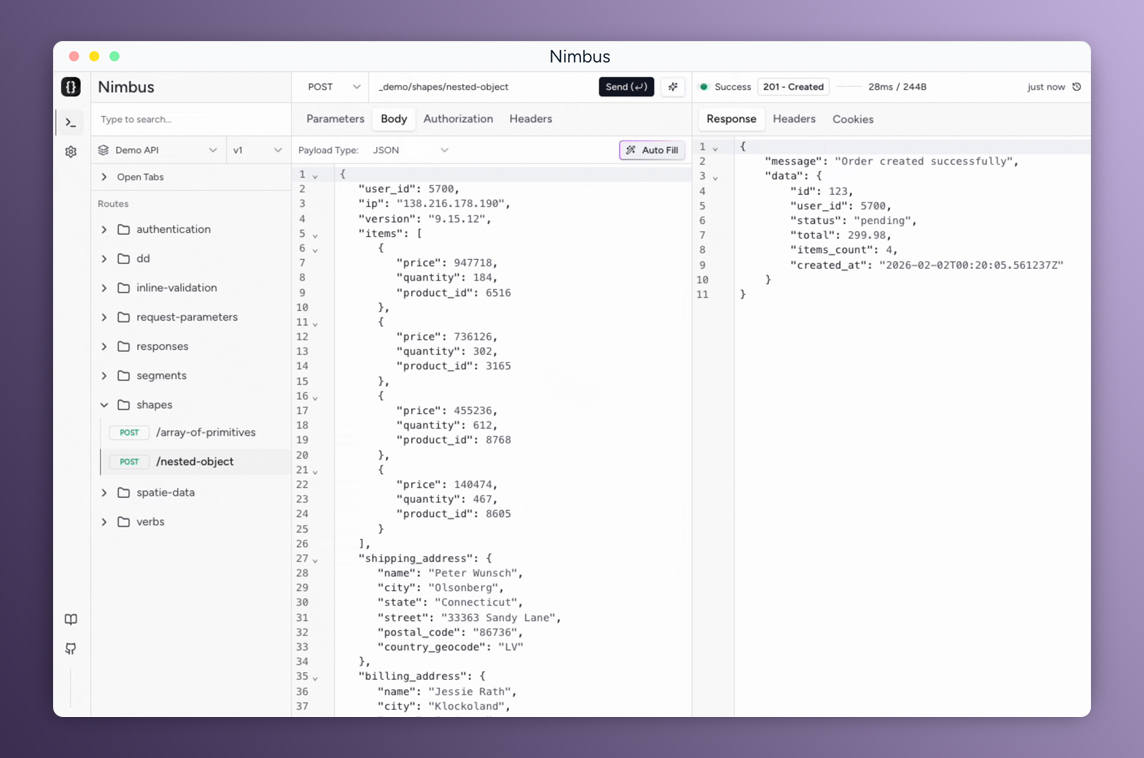Click the segments folder icon
This screenshot has height=758, width=1144.
pyautogui.click(x=124, y=375)
